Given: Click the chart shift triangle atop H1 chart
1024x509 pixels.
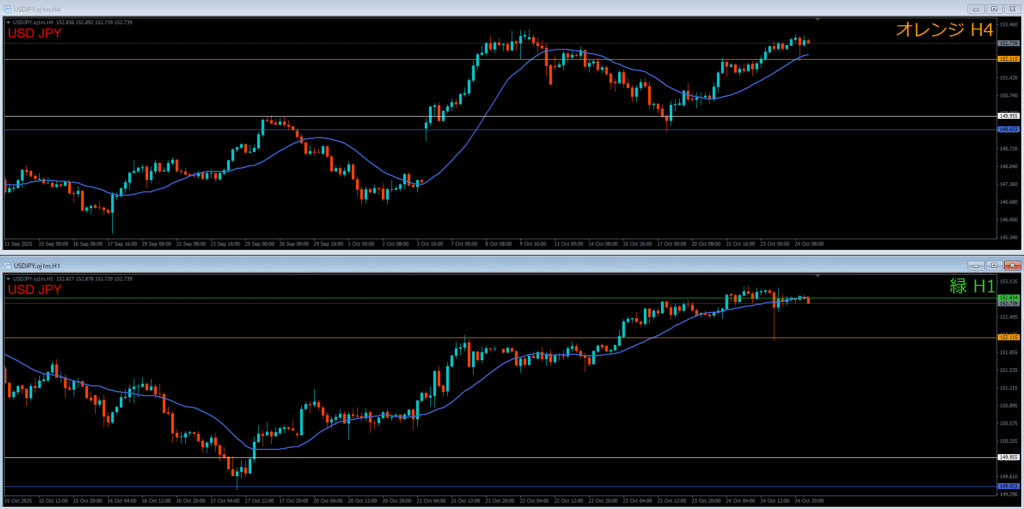Looking at the screenshot, I should [x=818, y=275].
